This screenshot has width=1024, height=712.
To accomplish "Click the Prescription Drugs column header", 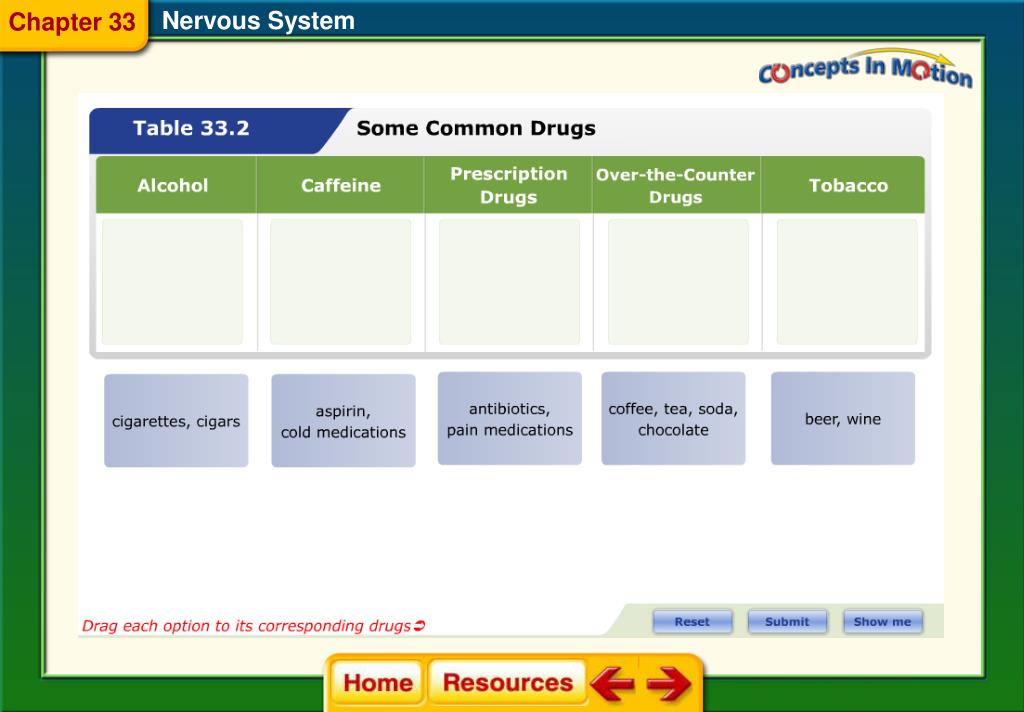I will (509, 185).
